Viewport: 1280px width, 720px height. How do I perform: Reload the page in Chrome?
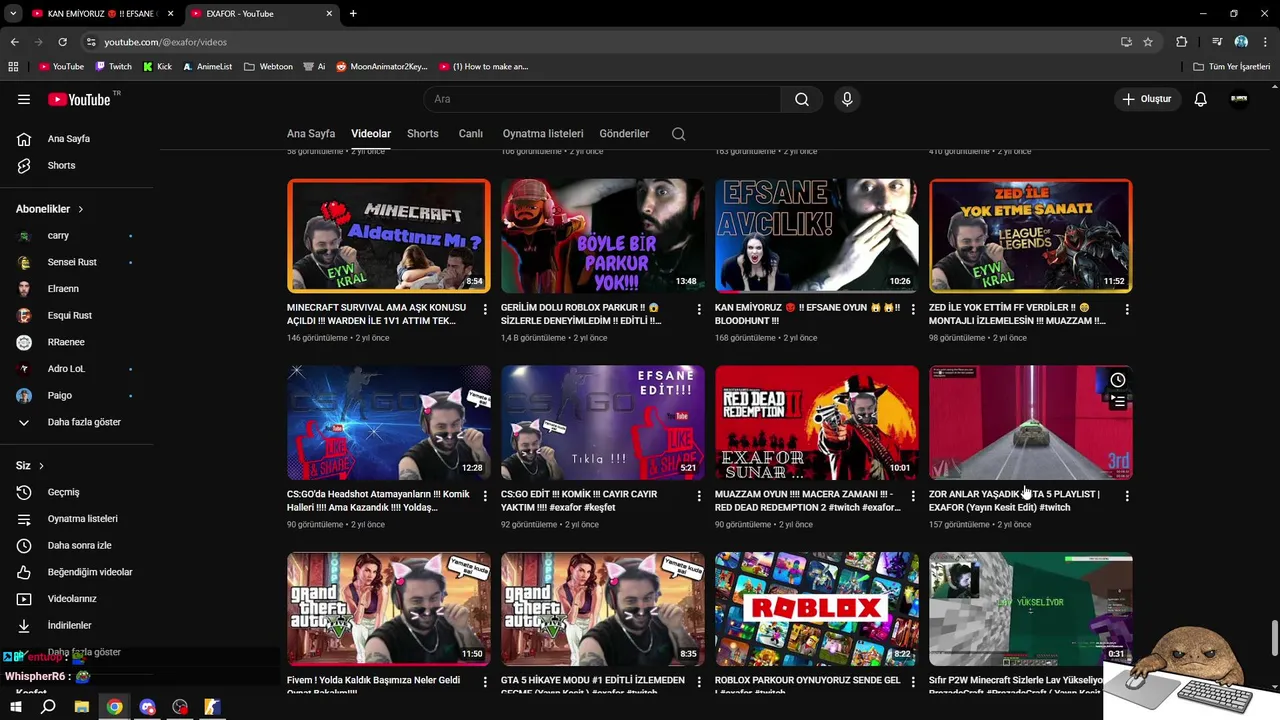click(62, 42)
